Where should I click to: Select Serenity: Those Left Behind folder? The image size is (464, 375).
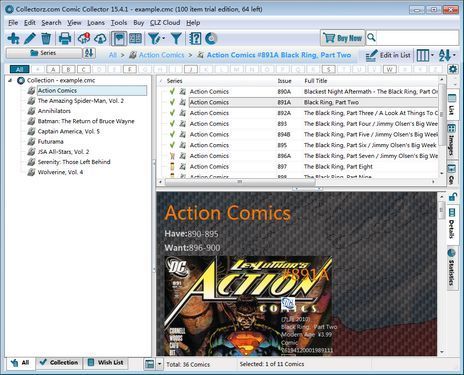74,162
